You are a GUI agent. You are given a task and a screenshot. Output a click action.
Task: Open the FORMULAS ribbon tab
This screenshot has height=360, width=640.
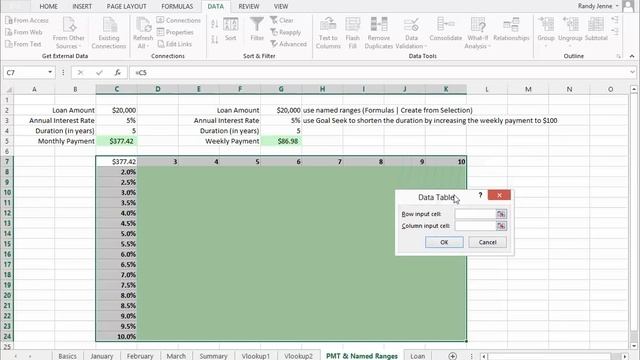click(x=177, y=7)
